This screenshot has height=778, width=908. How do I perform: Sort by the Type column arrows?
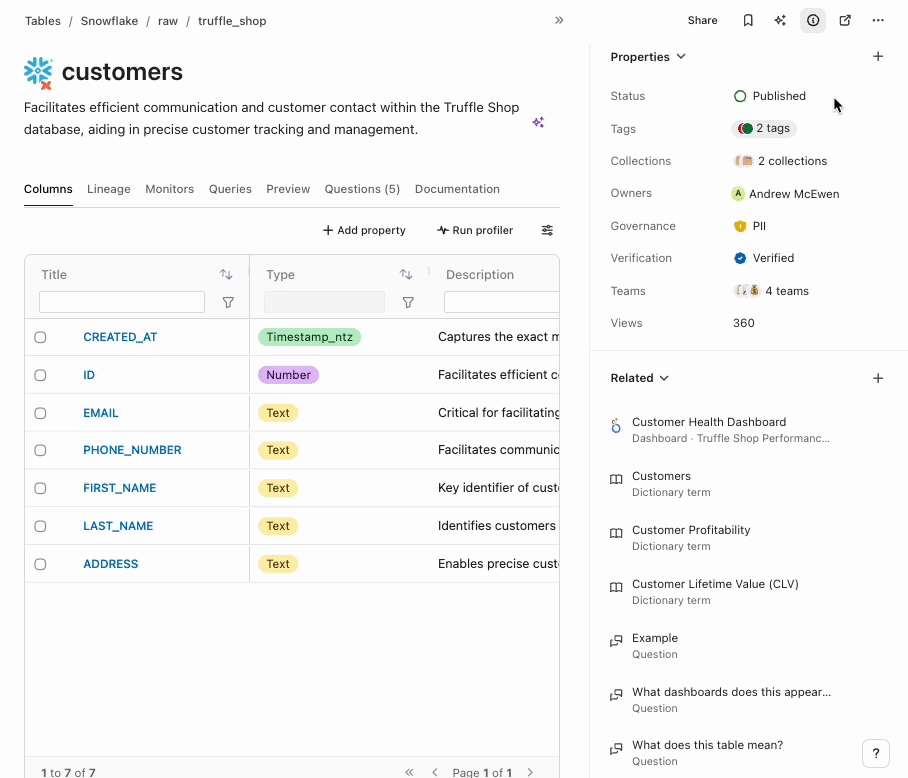point(406,274)
